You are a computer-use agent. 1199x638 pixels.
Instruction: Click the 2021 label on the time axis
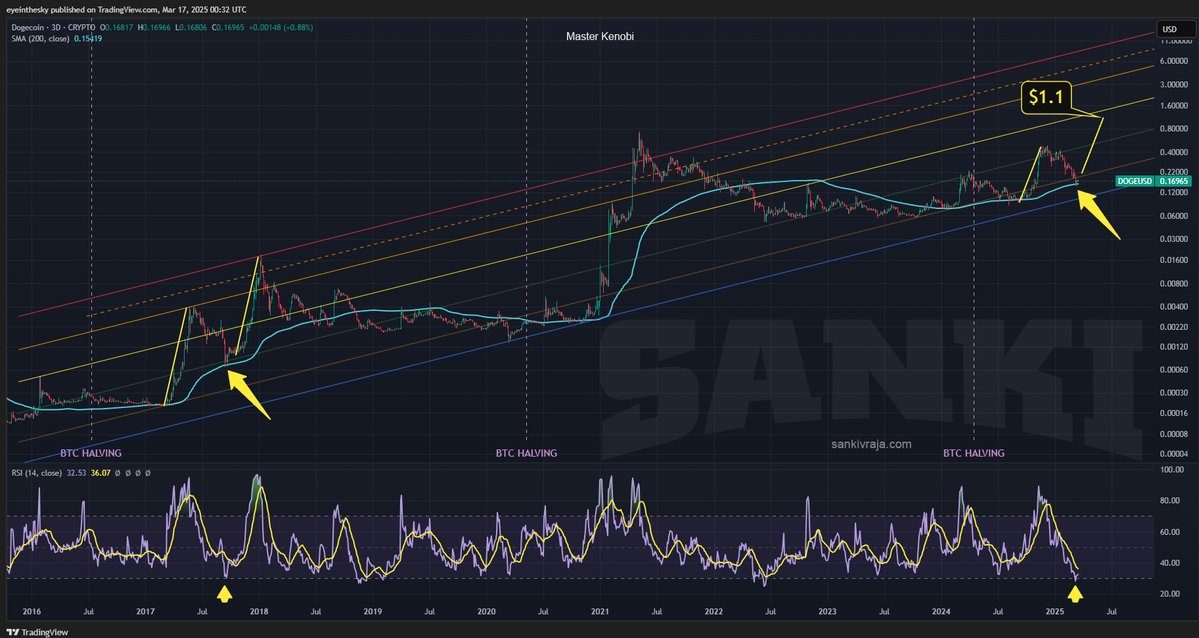[x=599, y=612]
